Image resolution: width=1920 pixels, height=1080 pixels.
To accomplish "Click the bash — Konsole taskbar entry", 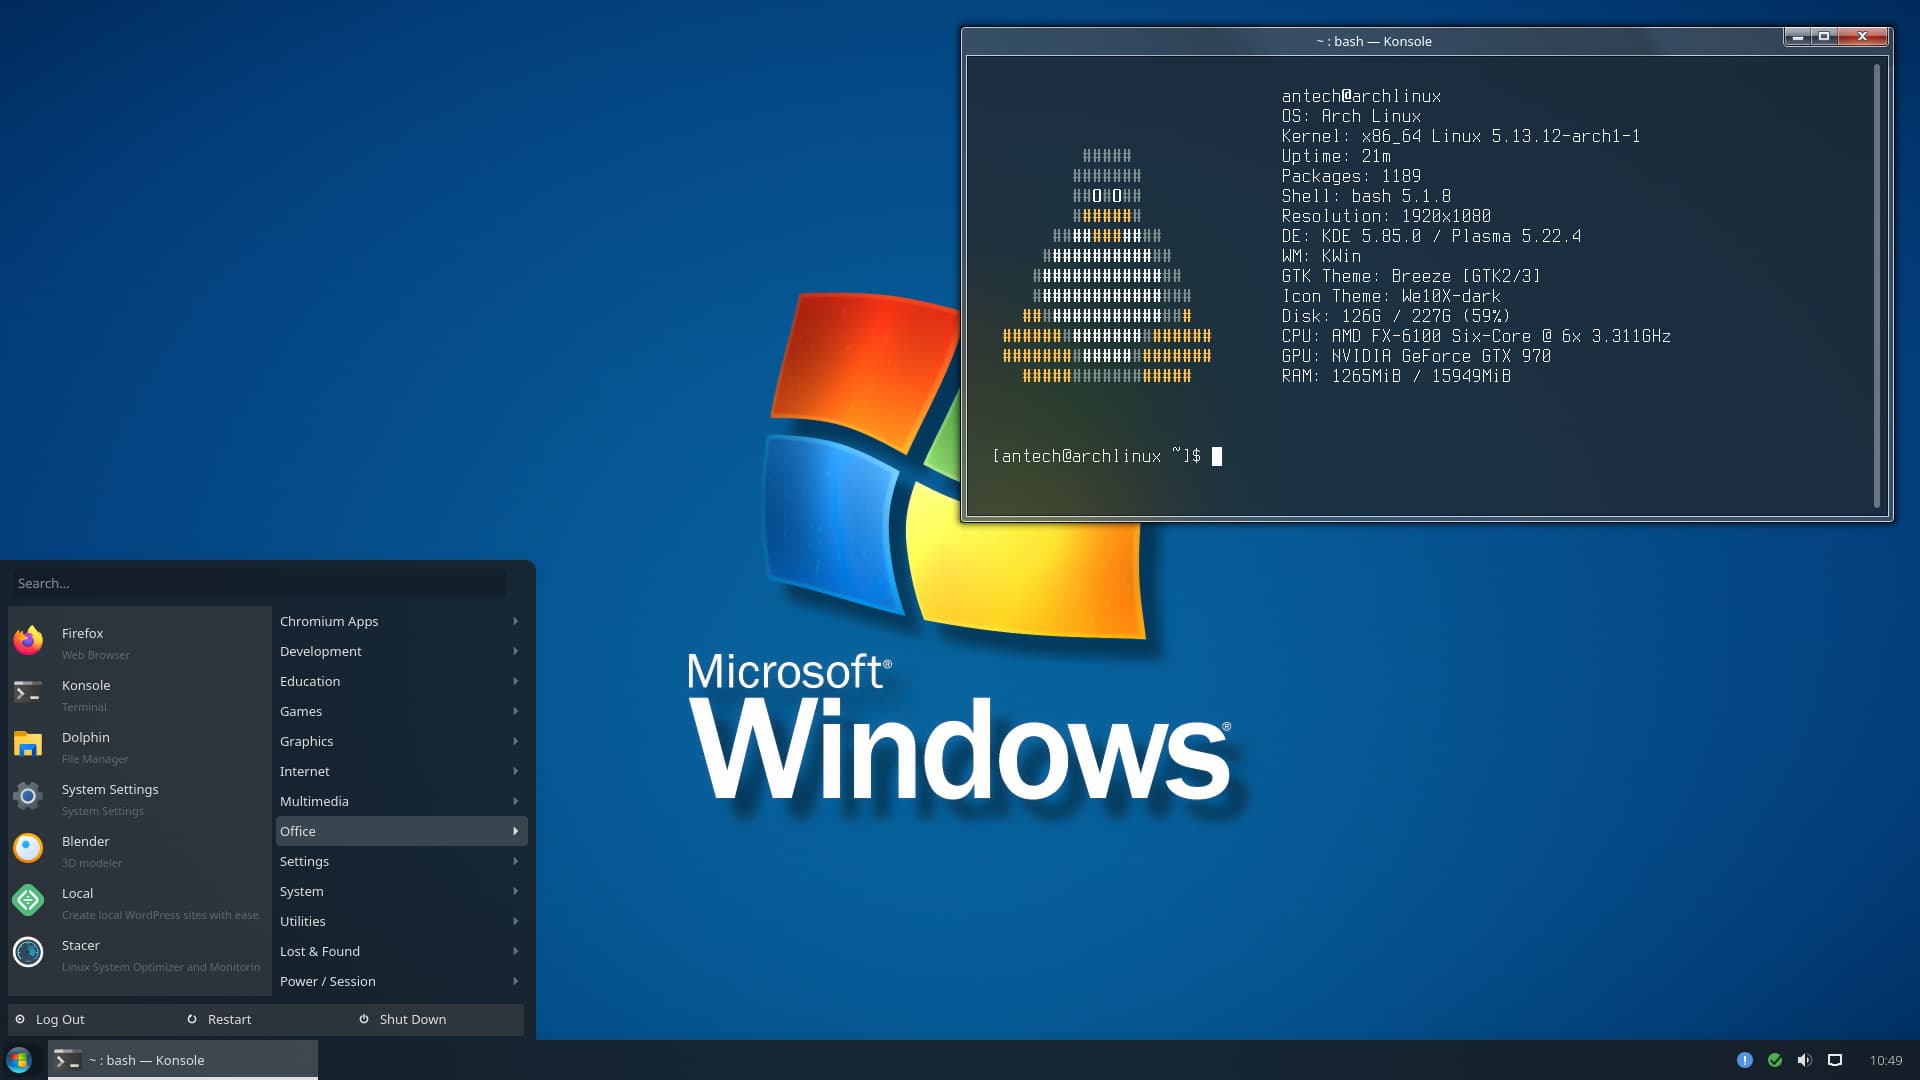I will pos(183,1060).
